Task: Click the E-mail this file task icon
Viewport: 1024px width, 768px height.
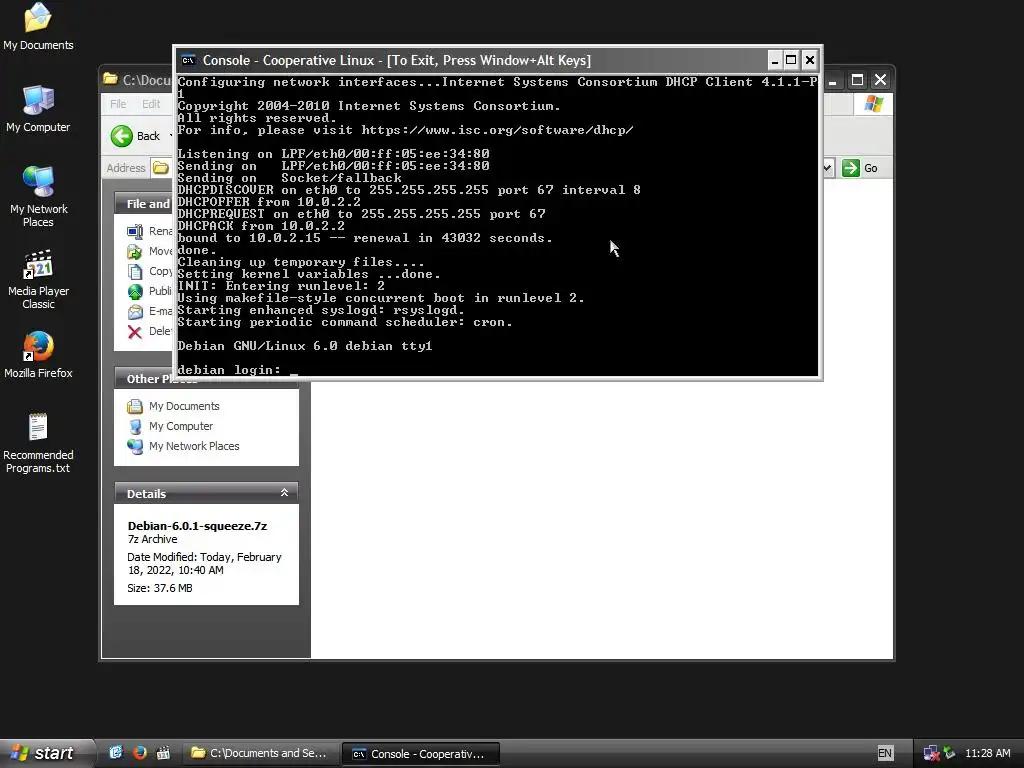Action: point(135,312)
